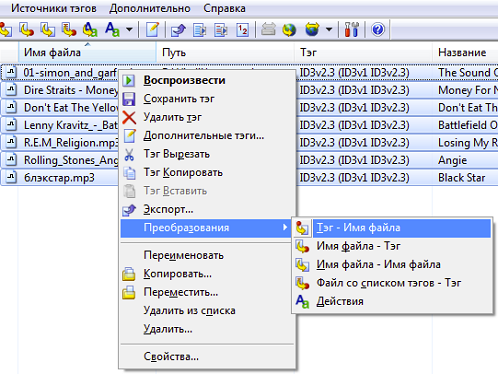499x376 pixels.
Task: Select the блэкстар.mp3 file row
Action: (x=60, y=178)
